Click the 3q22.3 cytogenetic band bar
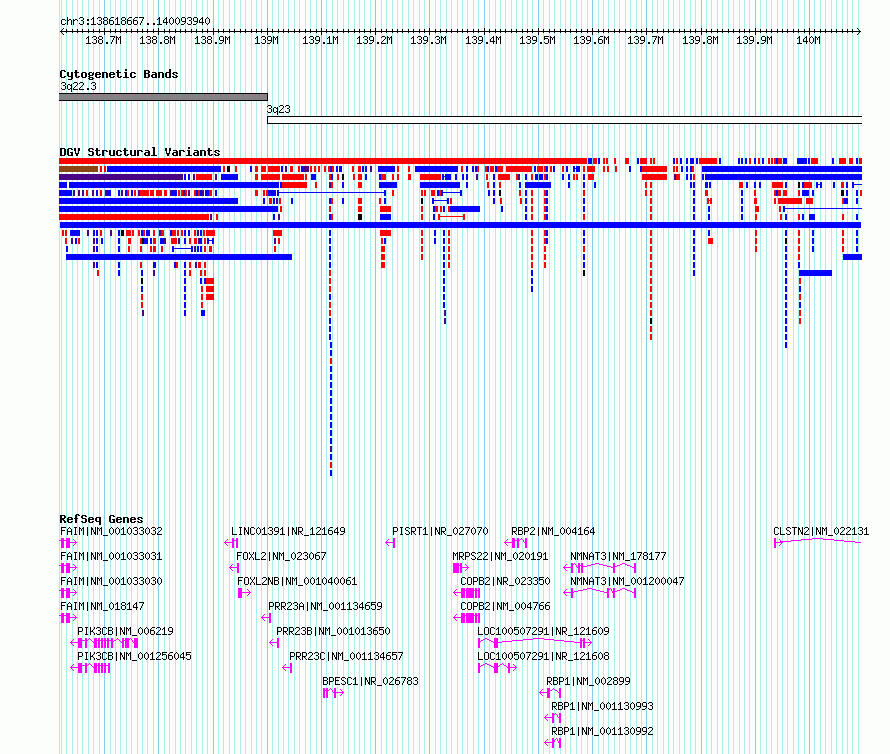Viewport: 890px width, 754px height. [163, 97]
